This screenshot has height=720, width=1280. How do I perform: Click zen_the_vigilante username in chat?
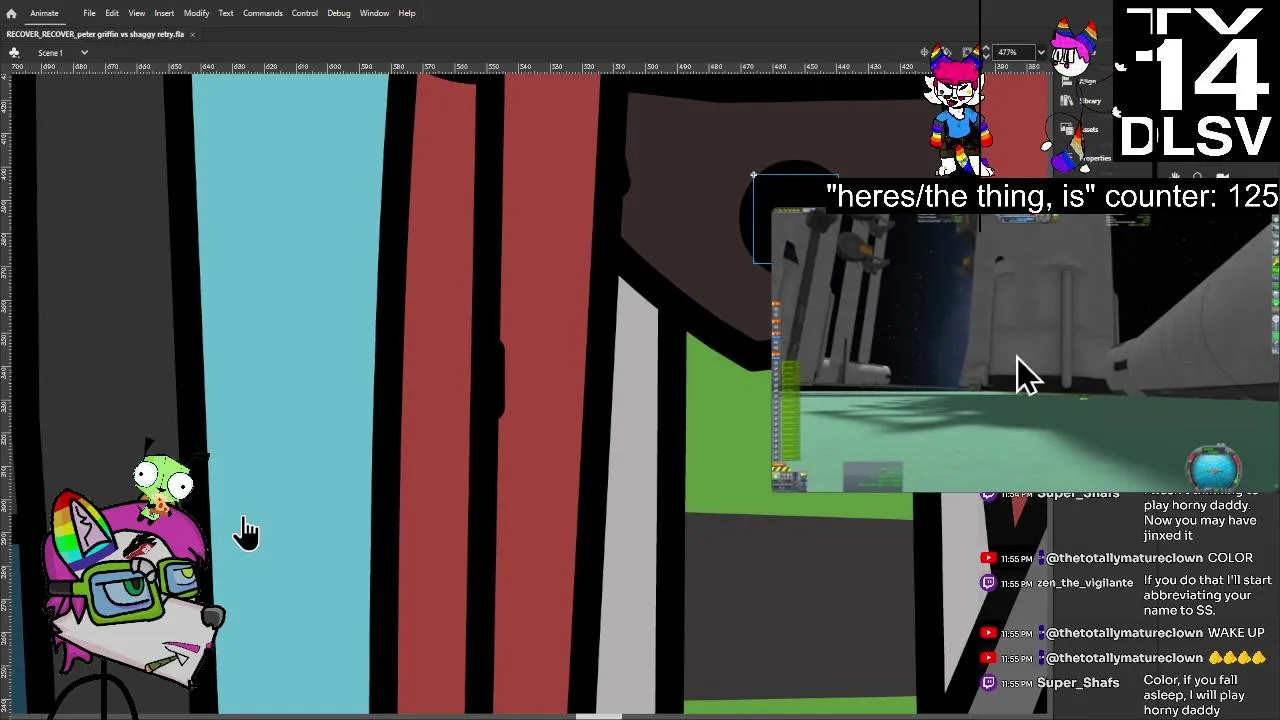[1085, 583]
